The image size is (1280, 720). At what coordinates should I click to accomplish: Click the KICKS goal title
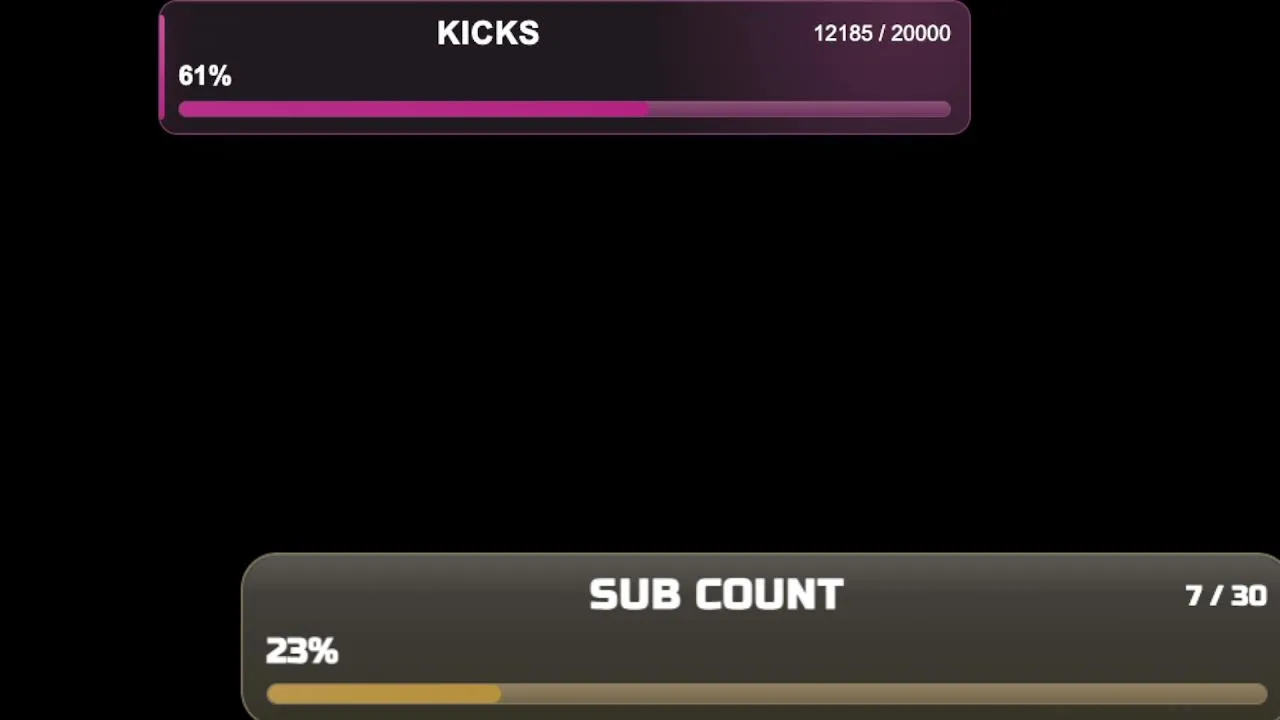coord(488,33)
